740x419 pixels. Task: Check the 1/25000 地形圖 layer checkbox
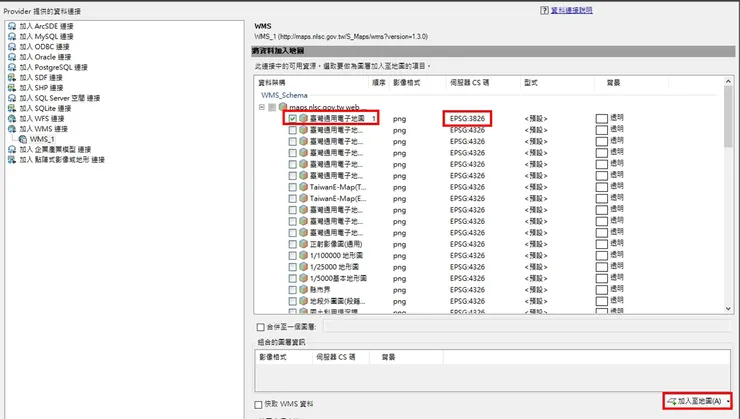click(x=293, y=267)
